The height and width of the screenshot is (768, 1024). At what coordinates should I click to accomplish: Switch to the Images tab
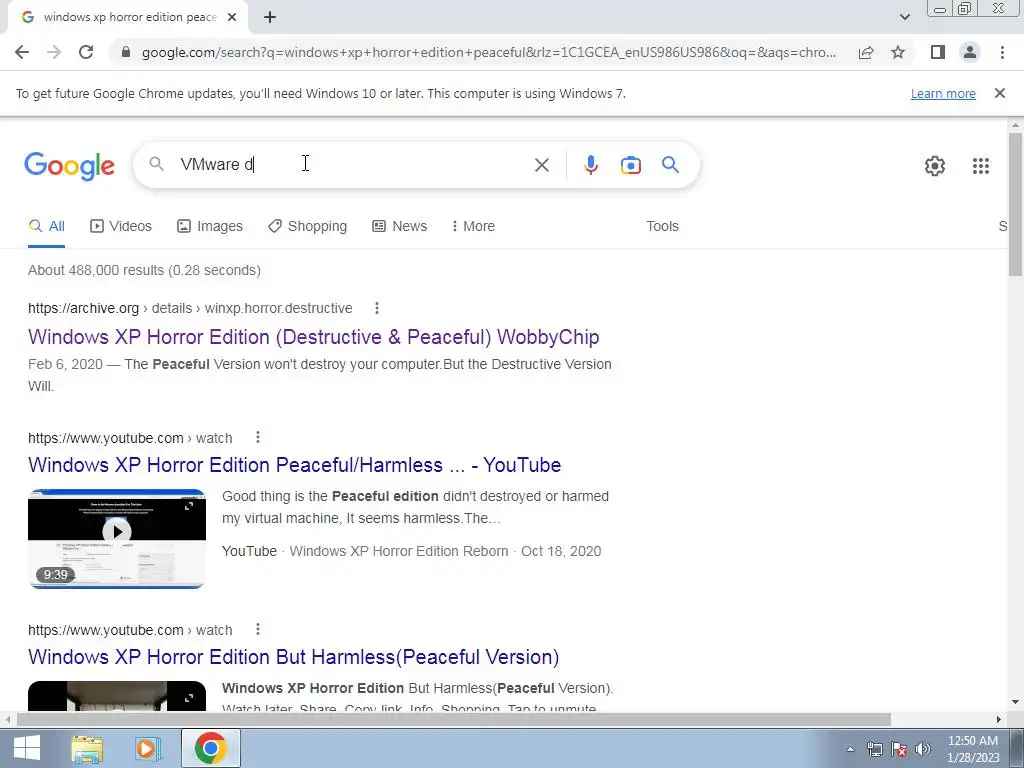point(210,226)
